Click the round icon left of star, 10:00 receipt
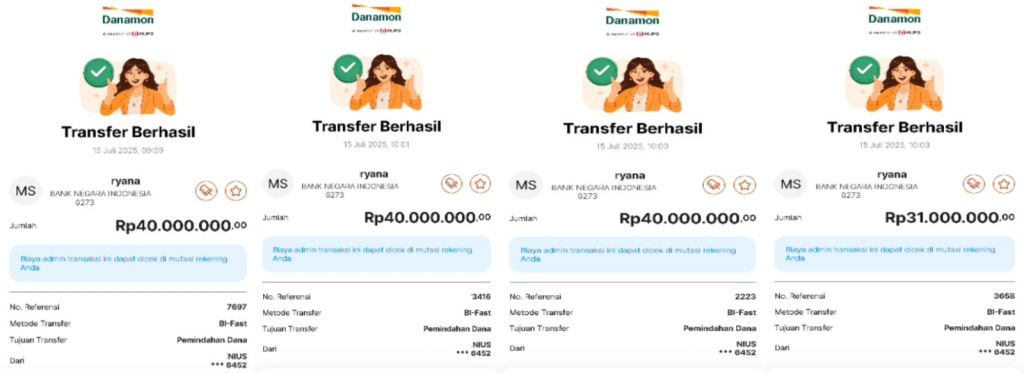Viewport: 1024px width, 374px height. click(x=715, y=185)
